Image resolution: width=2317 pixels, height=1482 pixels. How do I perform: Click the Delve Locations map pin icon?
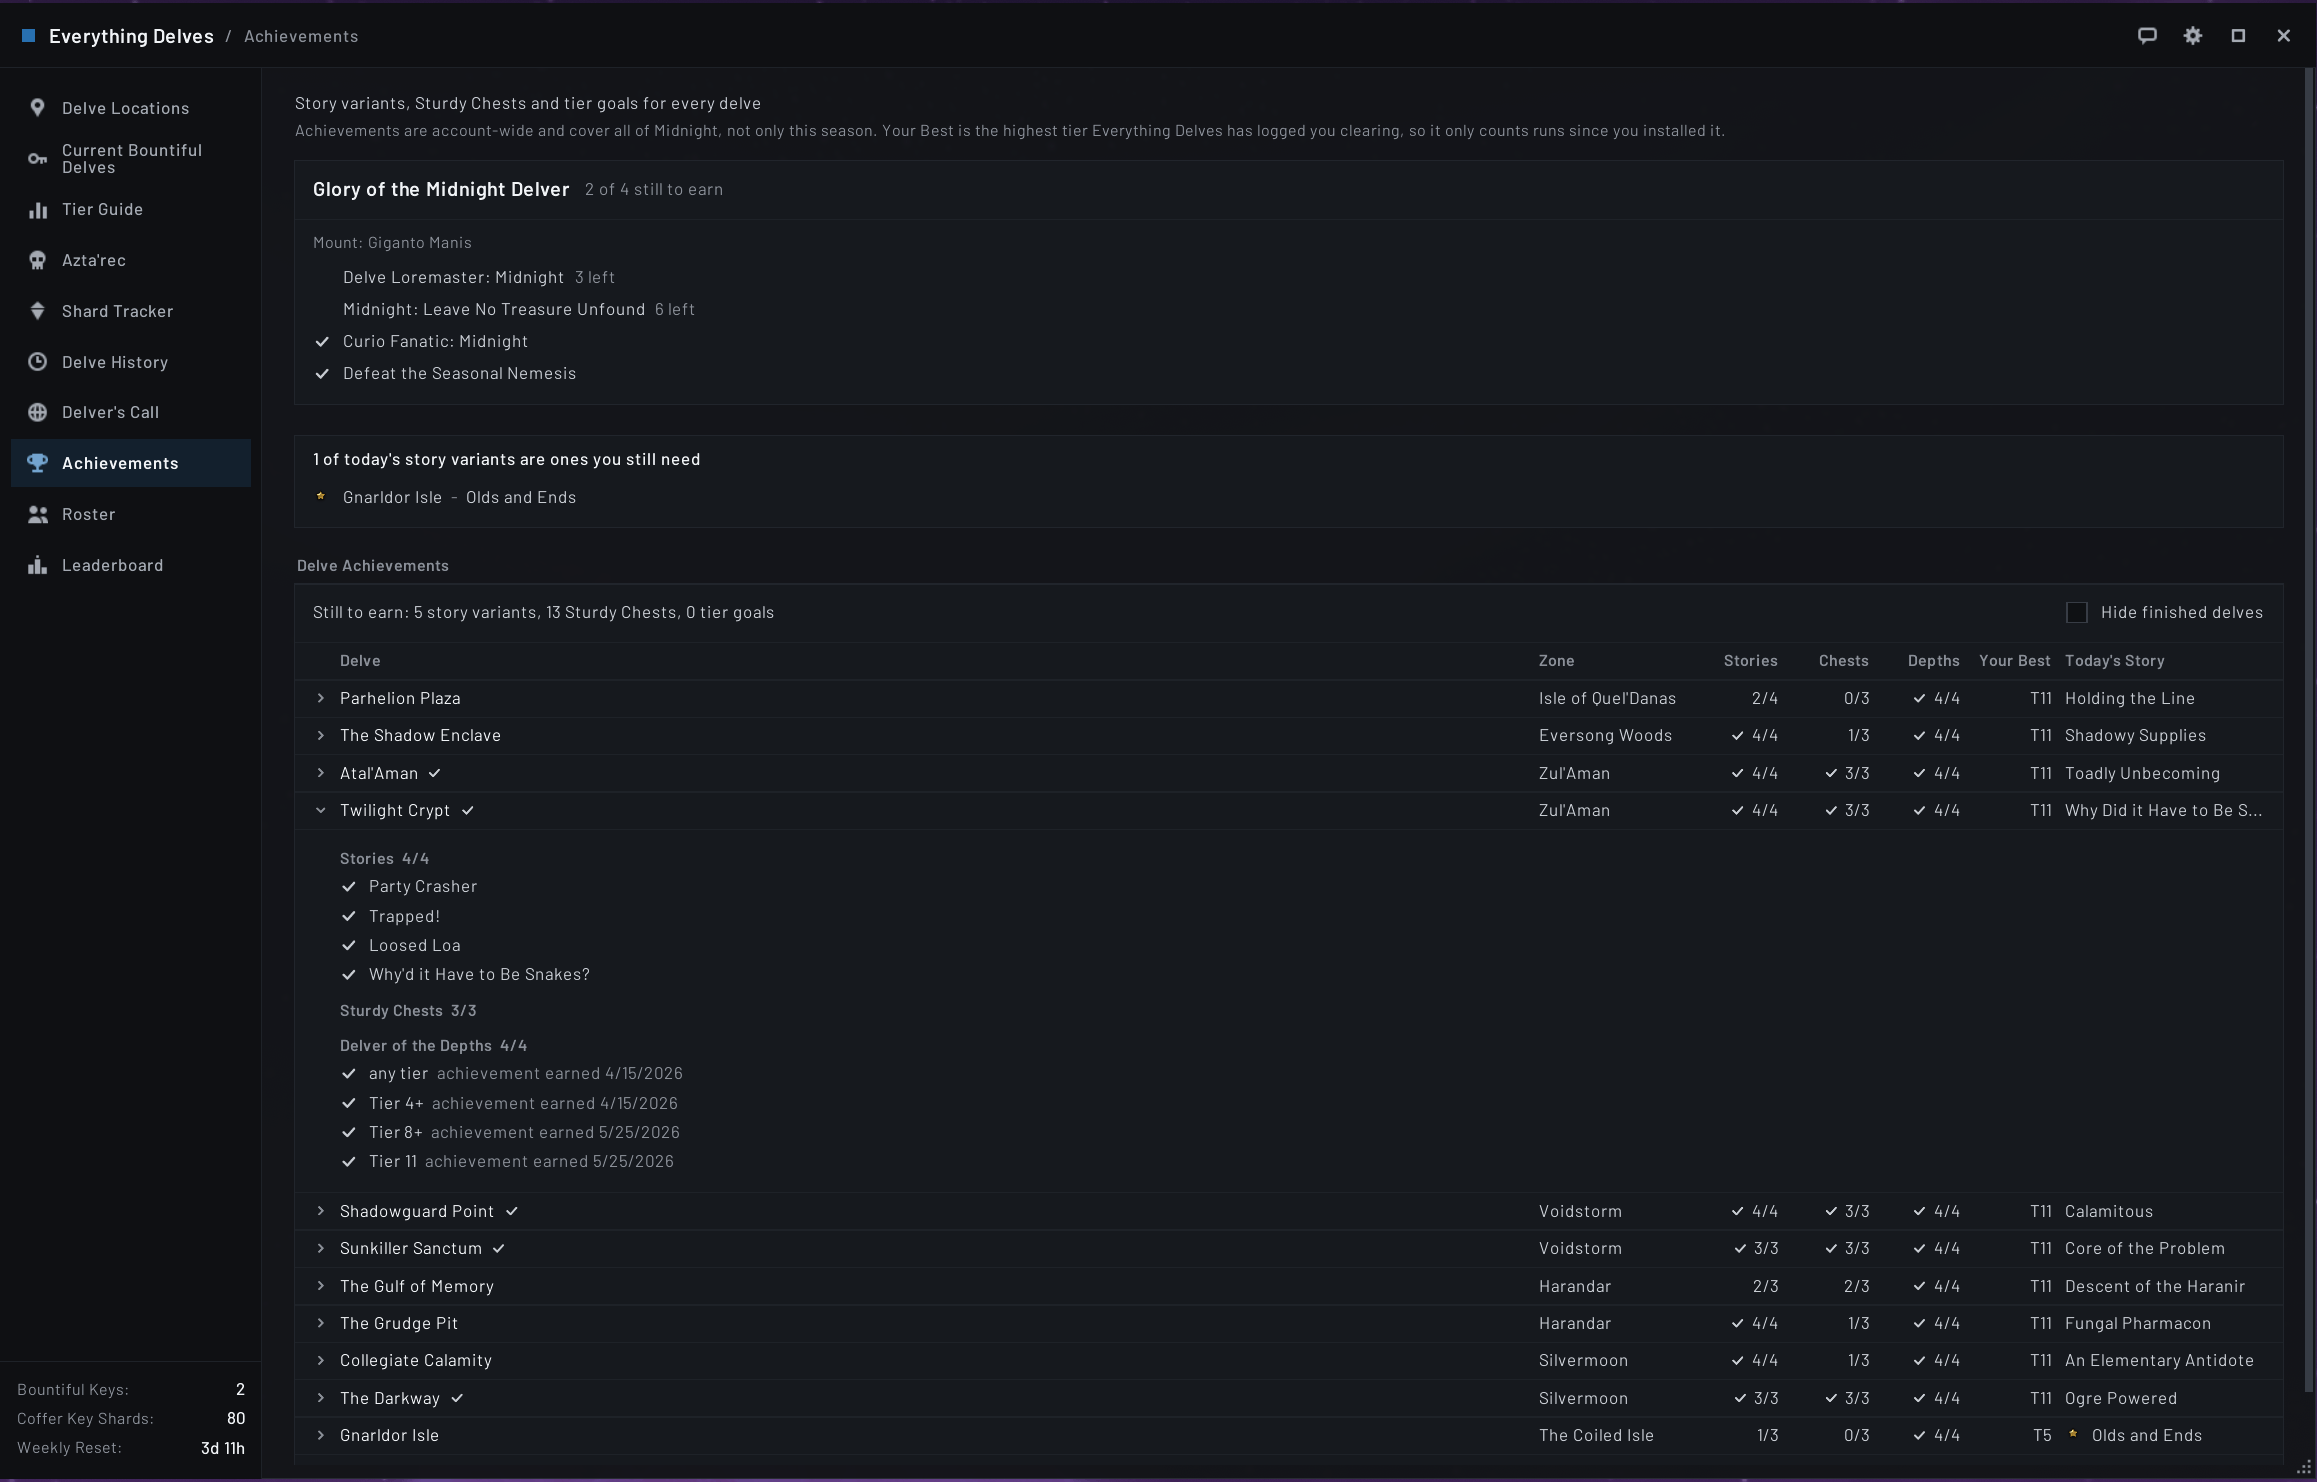(37, 108)
